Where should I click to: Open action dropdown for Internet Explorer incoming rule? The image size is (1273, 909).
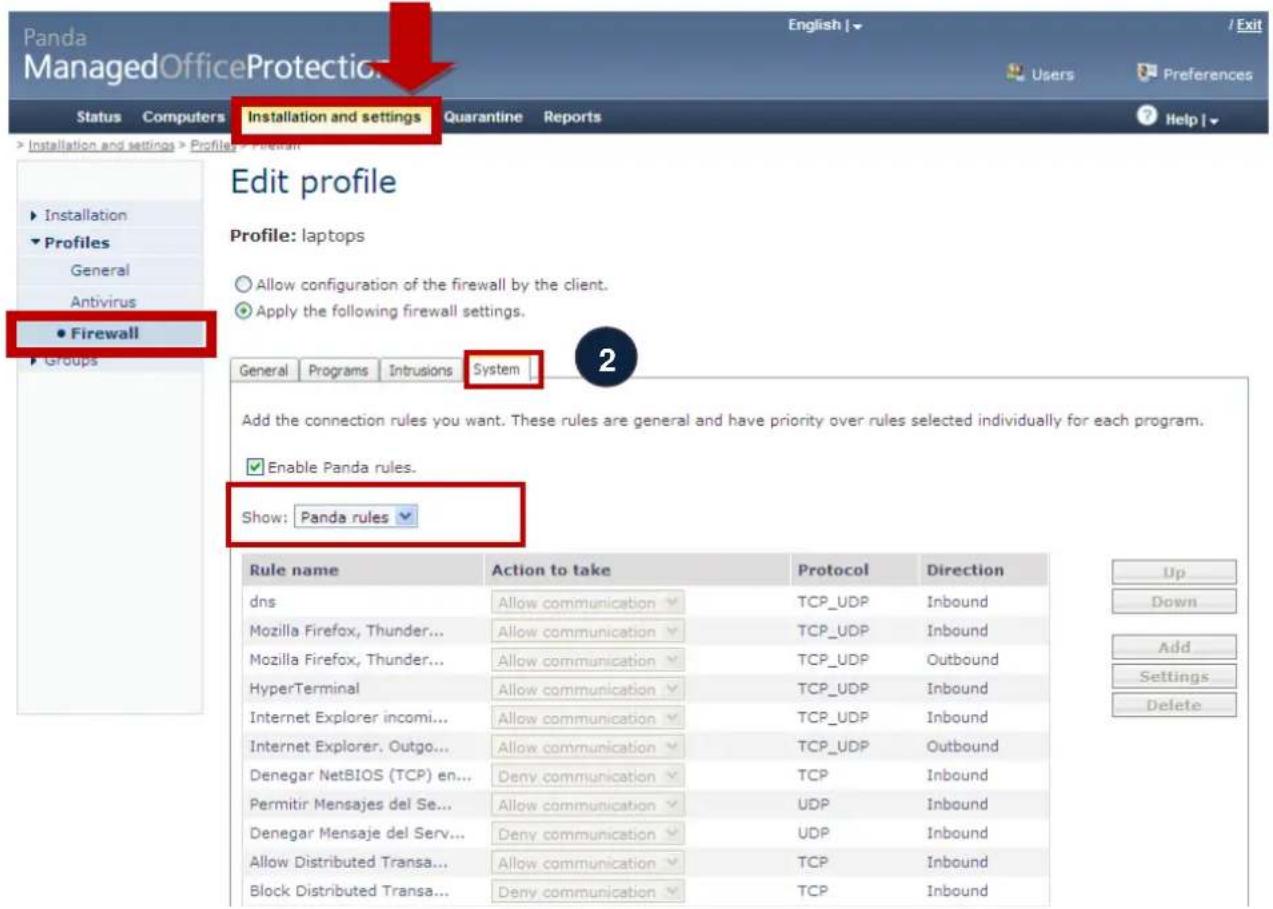point(587,719)
